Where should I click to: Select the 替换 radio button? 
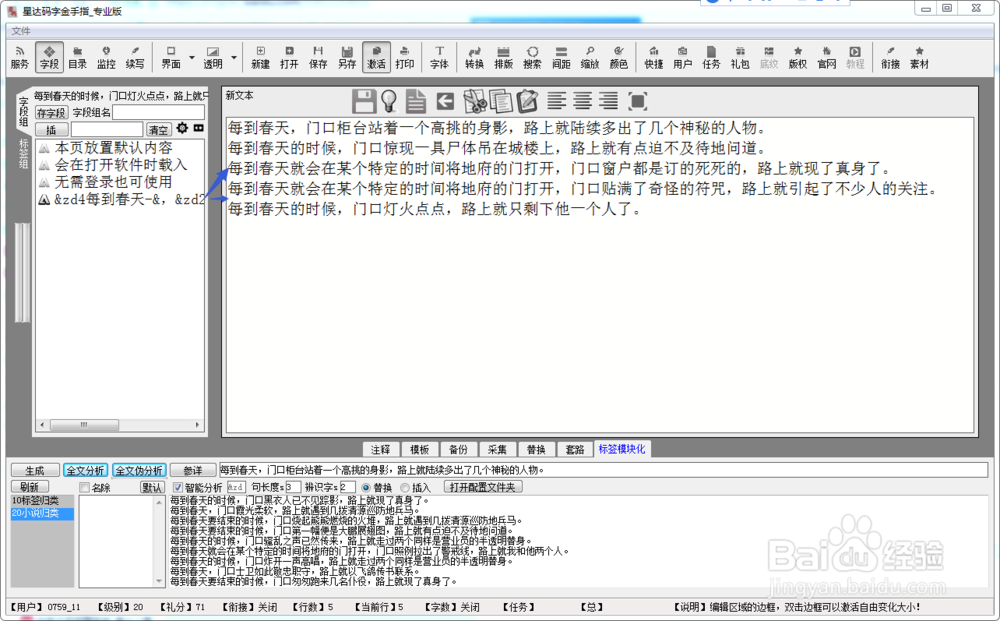click(x=366, y=488)
